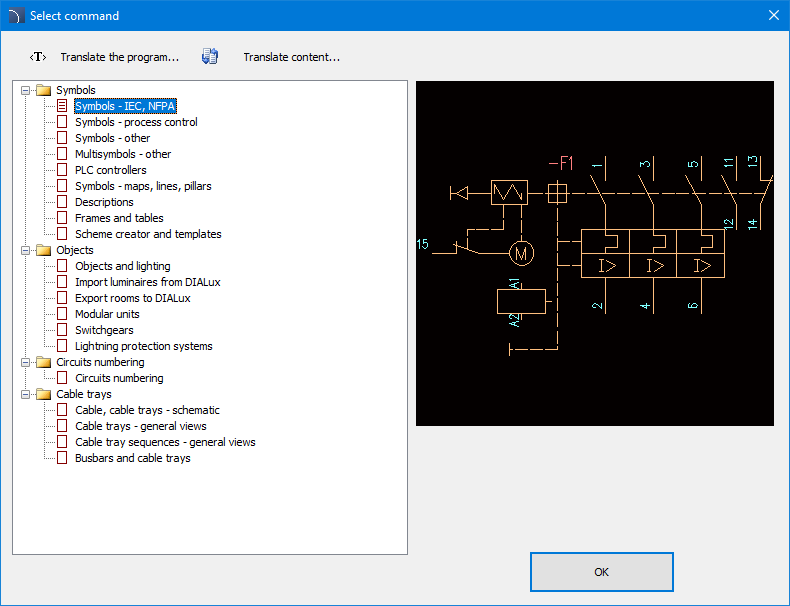This screenshot has height=606, width=790.
Task: Collapse the Cable trays tree node
Action: (x=26, y=394)
